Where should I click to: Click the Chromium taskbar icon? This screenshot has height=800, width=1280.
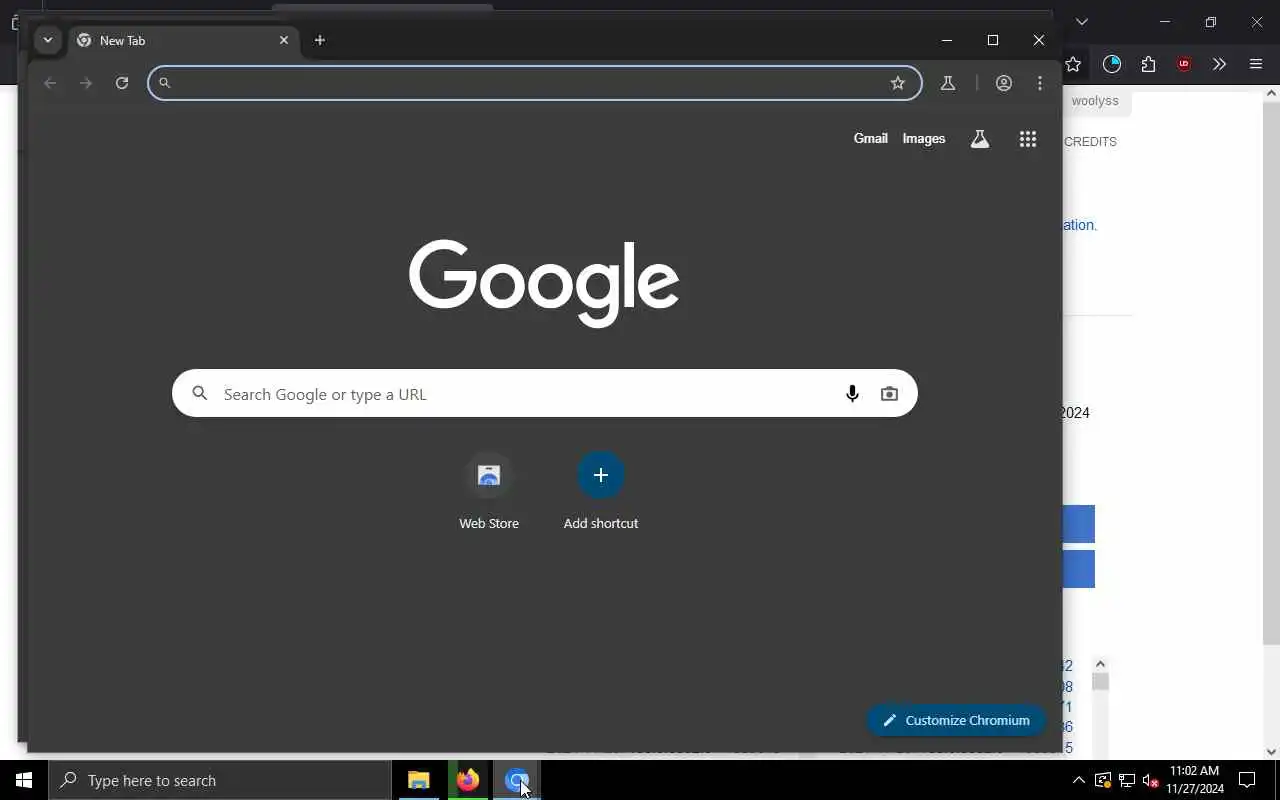point(517,780)
